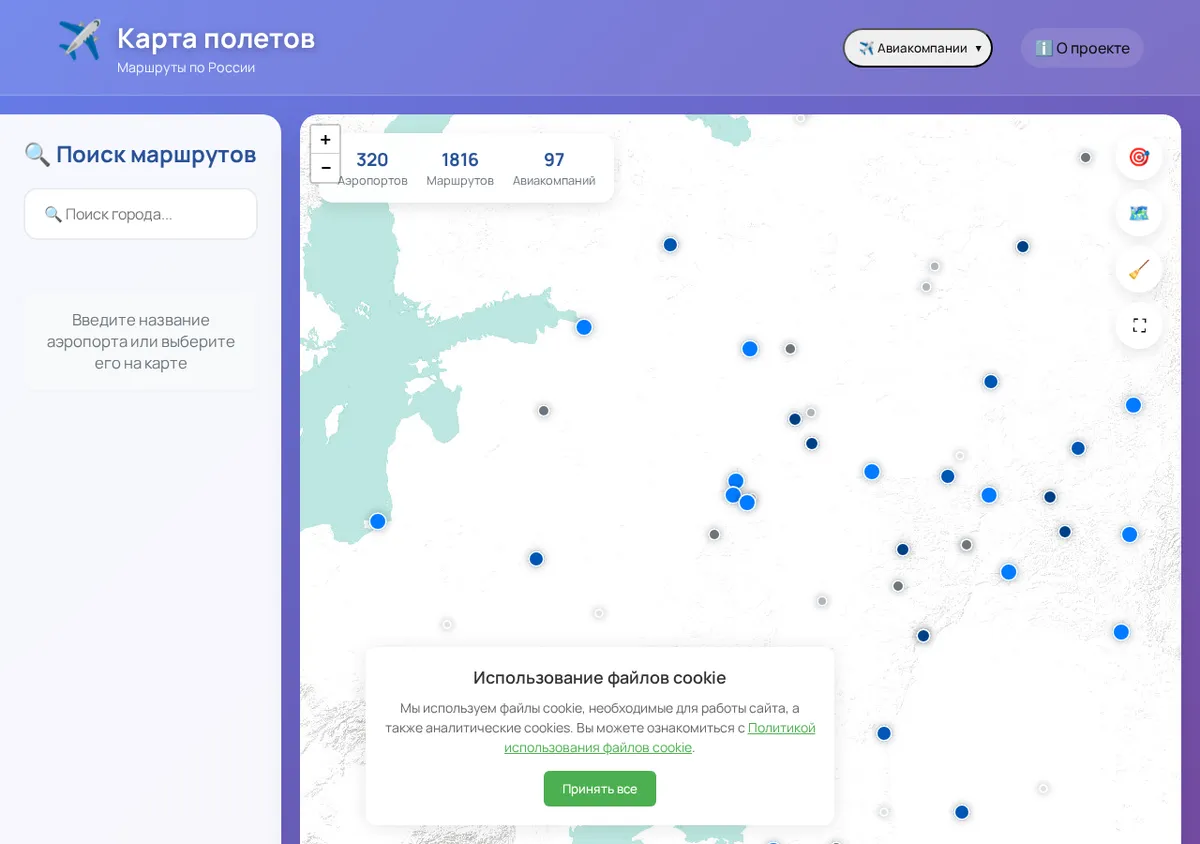
Task: Toggle fullscreen map view icon
Action: point(1138,325)
